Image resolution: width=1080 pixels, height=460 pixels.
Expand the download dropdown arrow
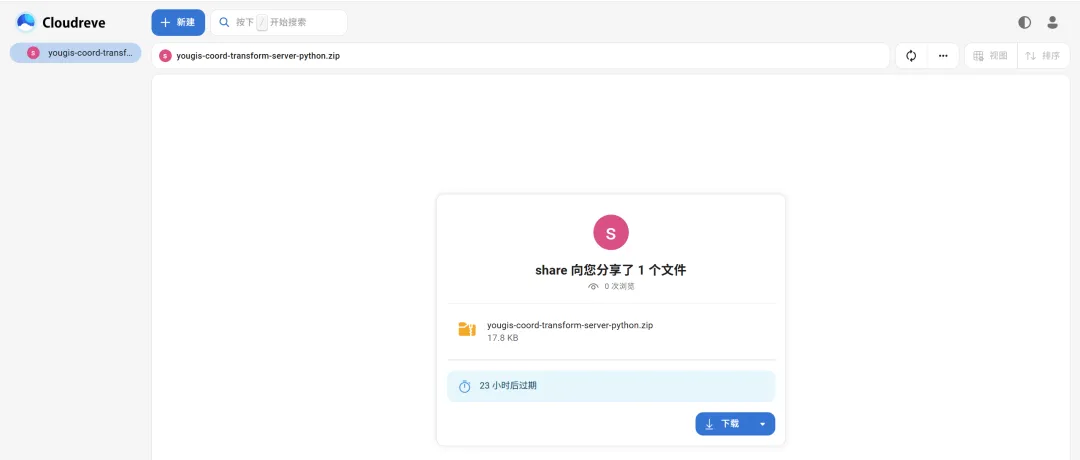pos(762,424)
